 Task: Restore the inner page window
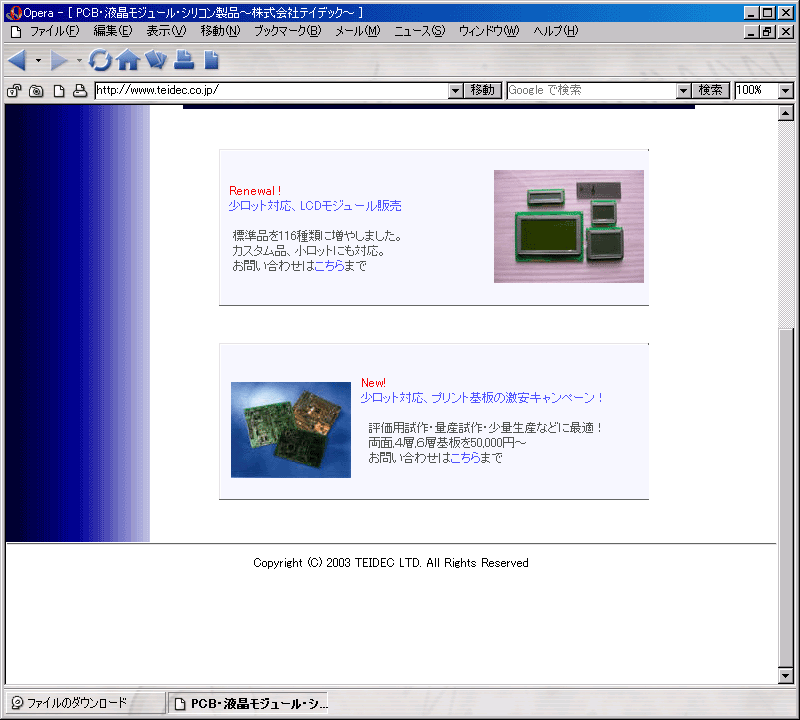click(x=767, y=32)
